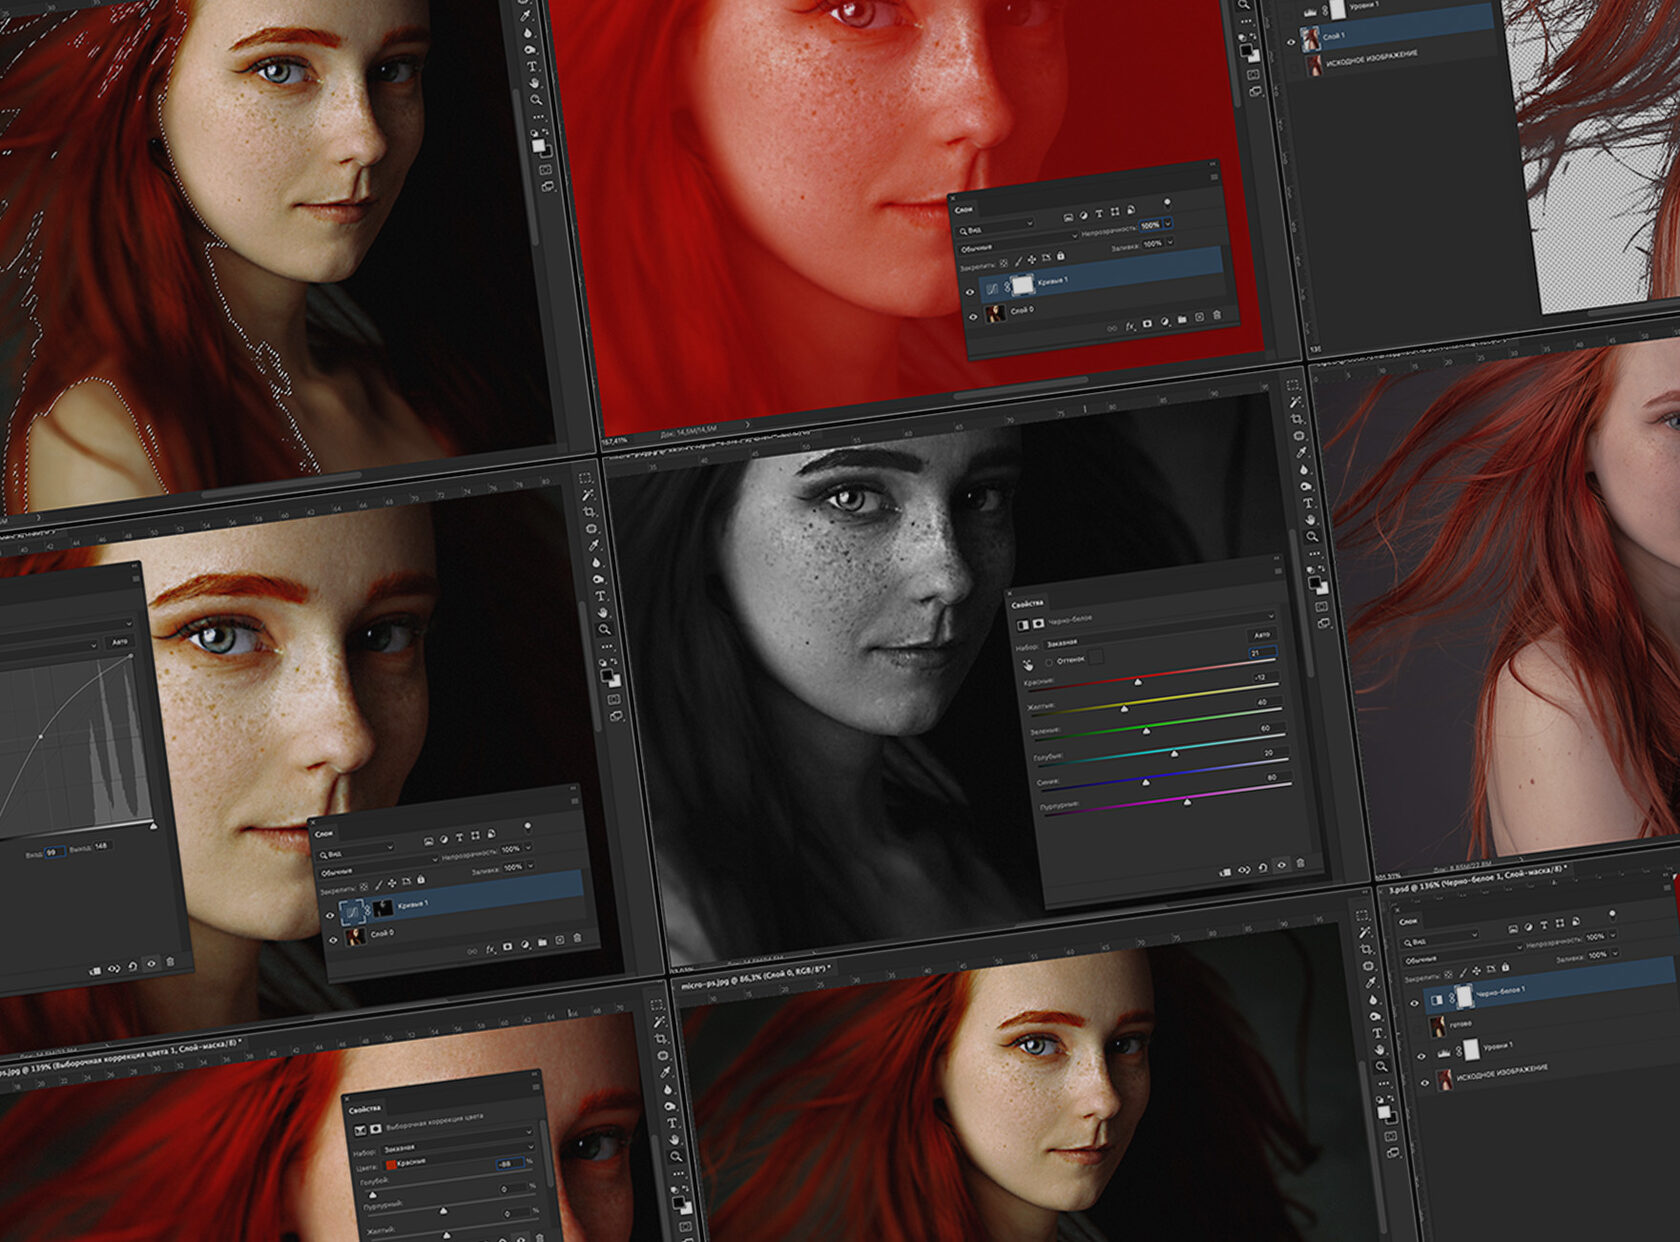
Task: Click Авто button in black-and-white properties
Action: (1262, 634)
